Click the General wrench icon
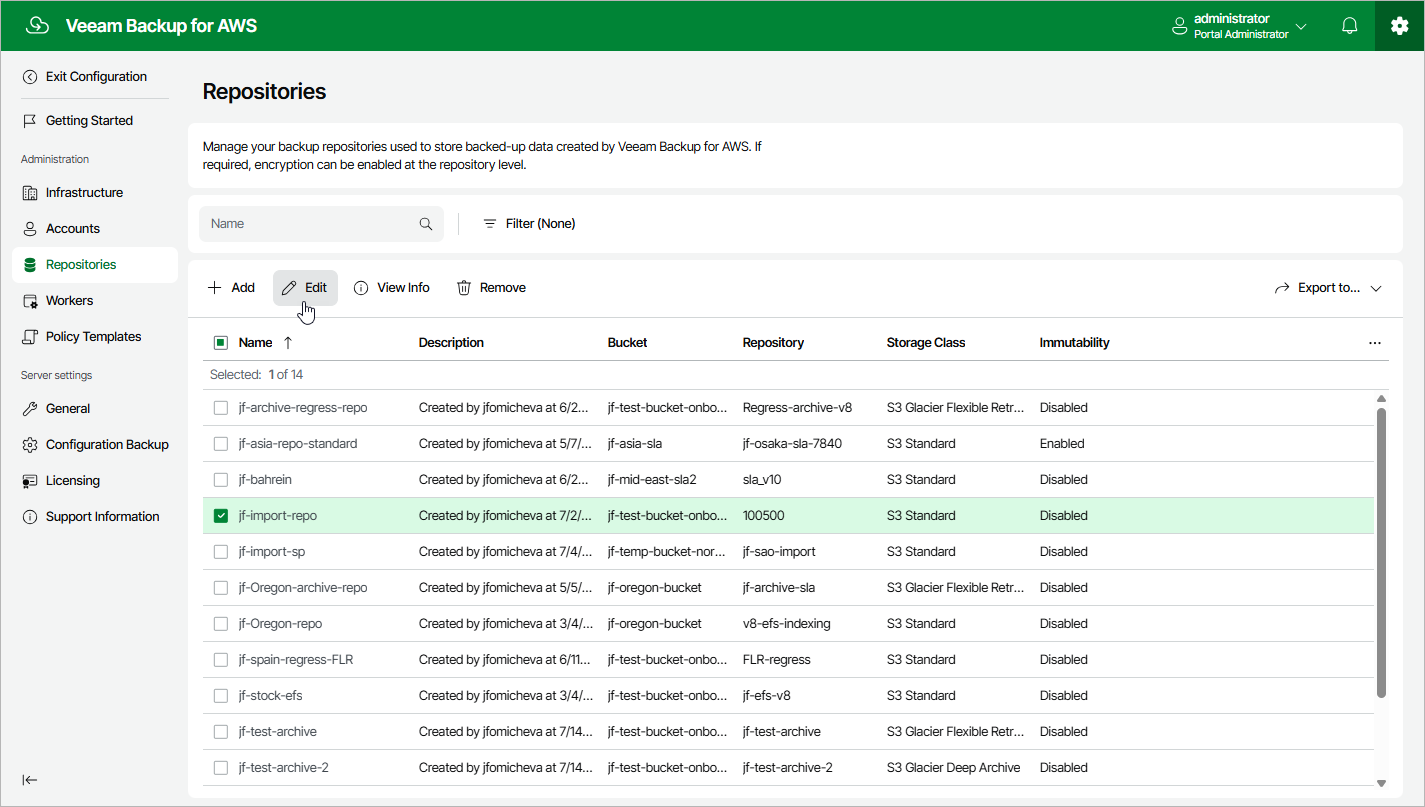Viewport: 1425px width, 807px height. coord(30,409)
